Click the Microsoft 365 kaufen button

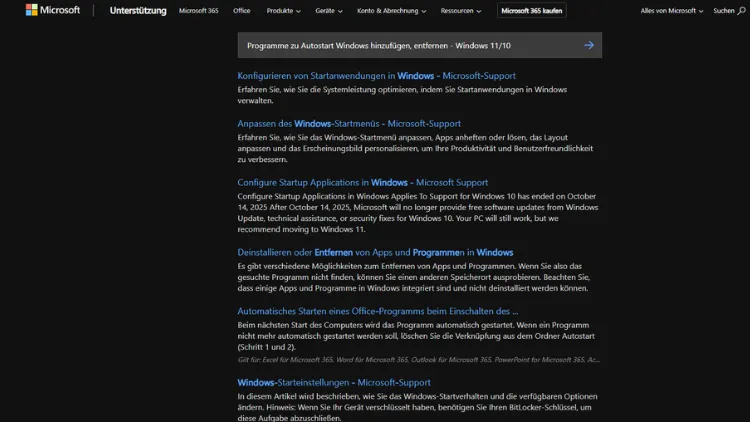[531, 11]
